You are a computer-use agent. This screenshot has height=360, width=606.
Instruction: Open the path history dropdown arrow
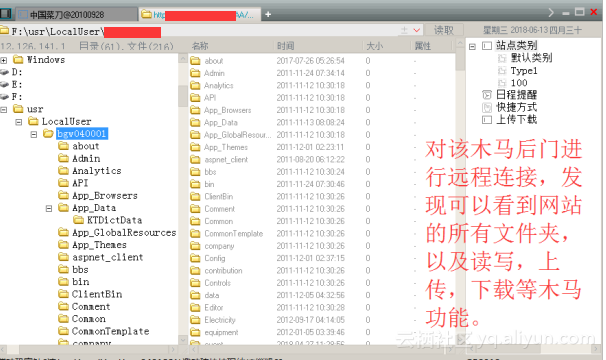(416, 30)
